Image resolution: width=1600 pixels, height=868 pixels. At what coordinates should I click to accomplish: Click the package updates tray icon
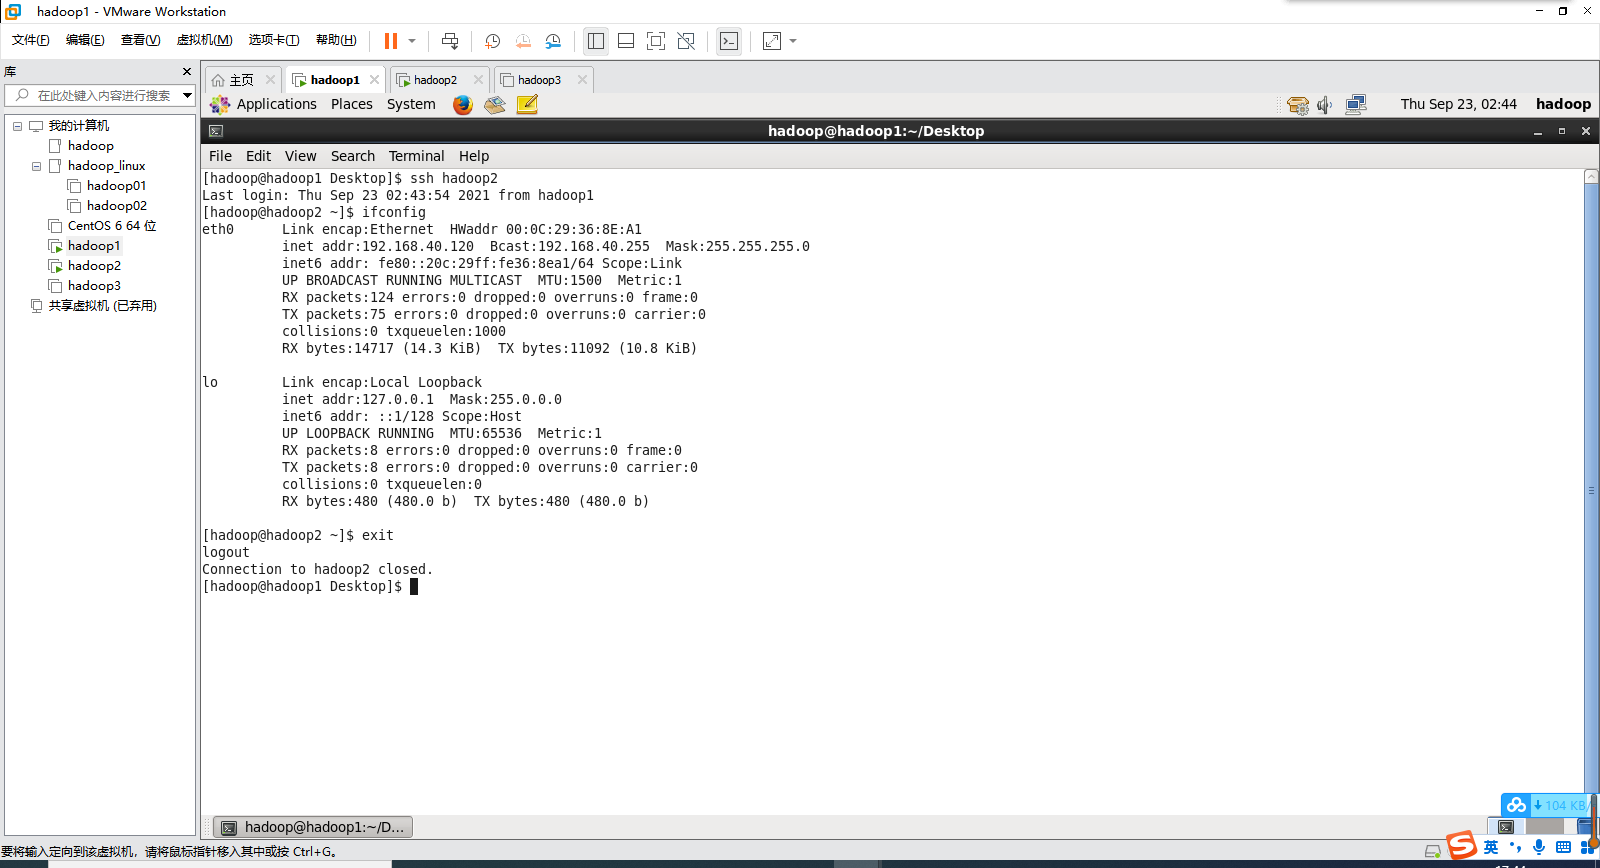(1298, 105)
